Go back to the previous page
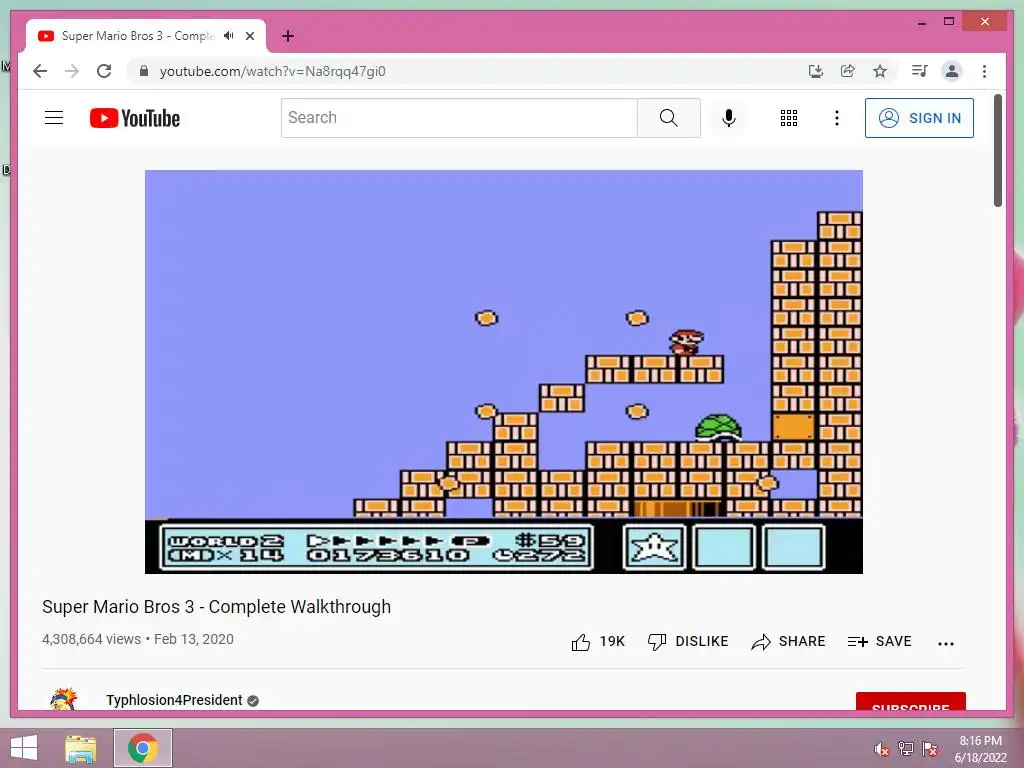This screenshot has height=768, width=1024. (x=40, y=71)
